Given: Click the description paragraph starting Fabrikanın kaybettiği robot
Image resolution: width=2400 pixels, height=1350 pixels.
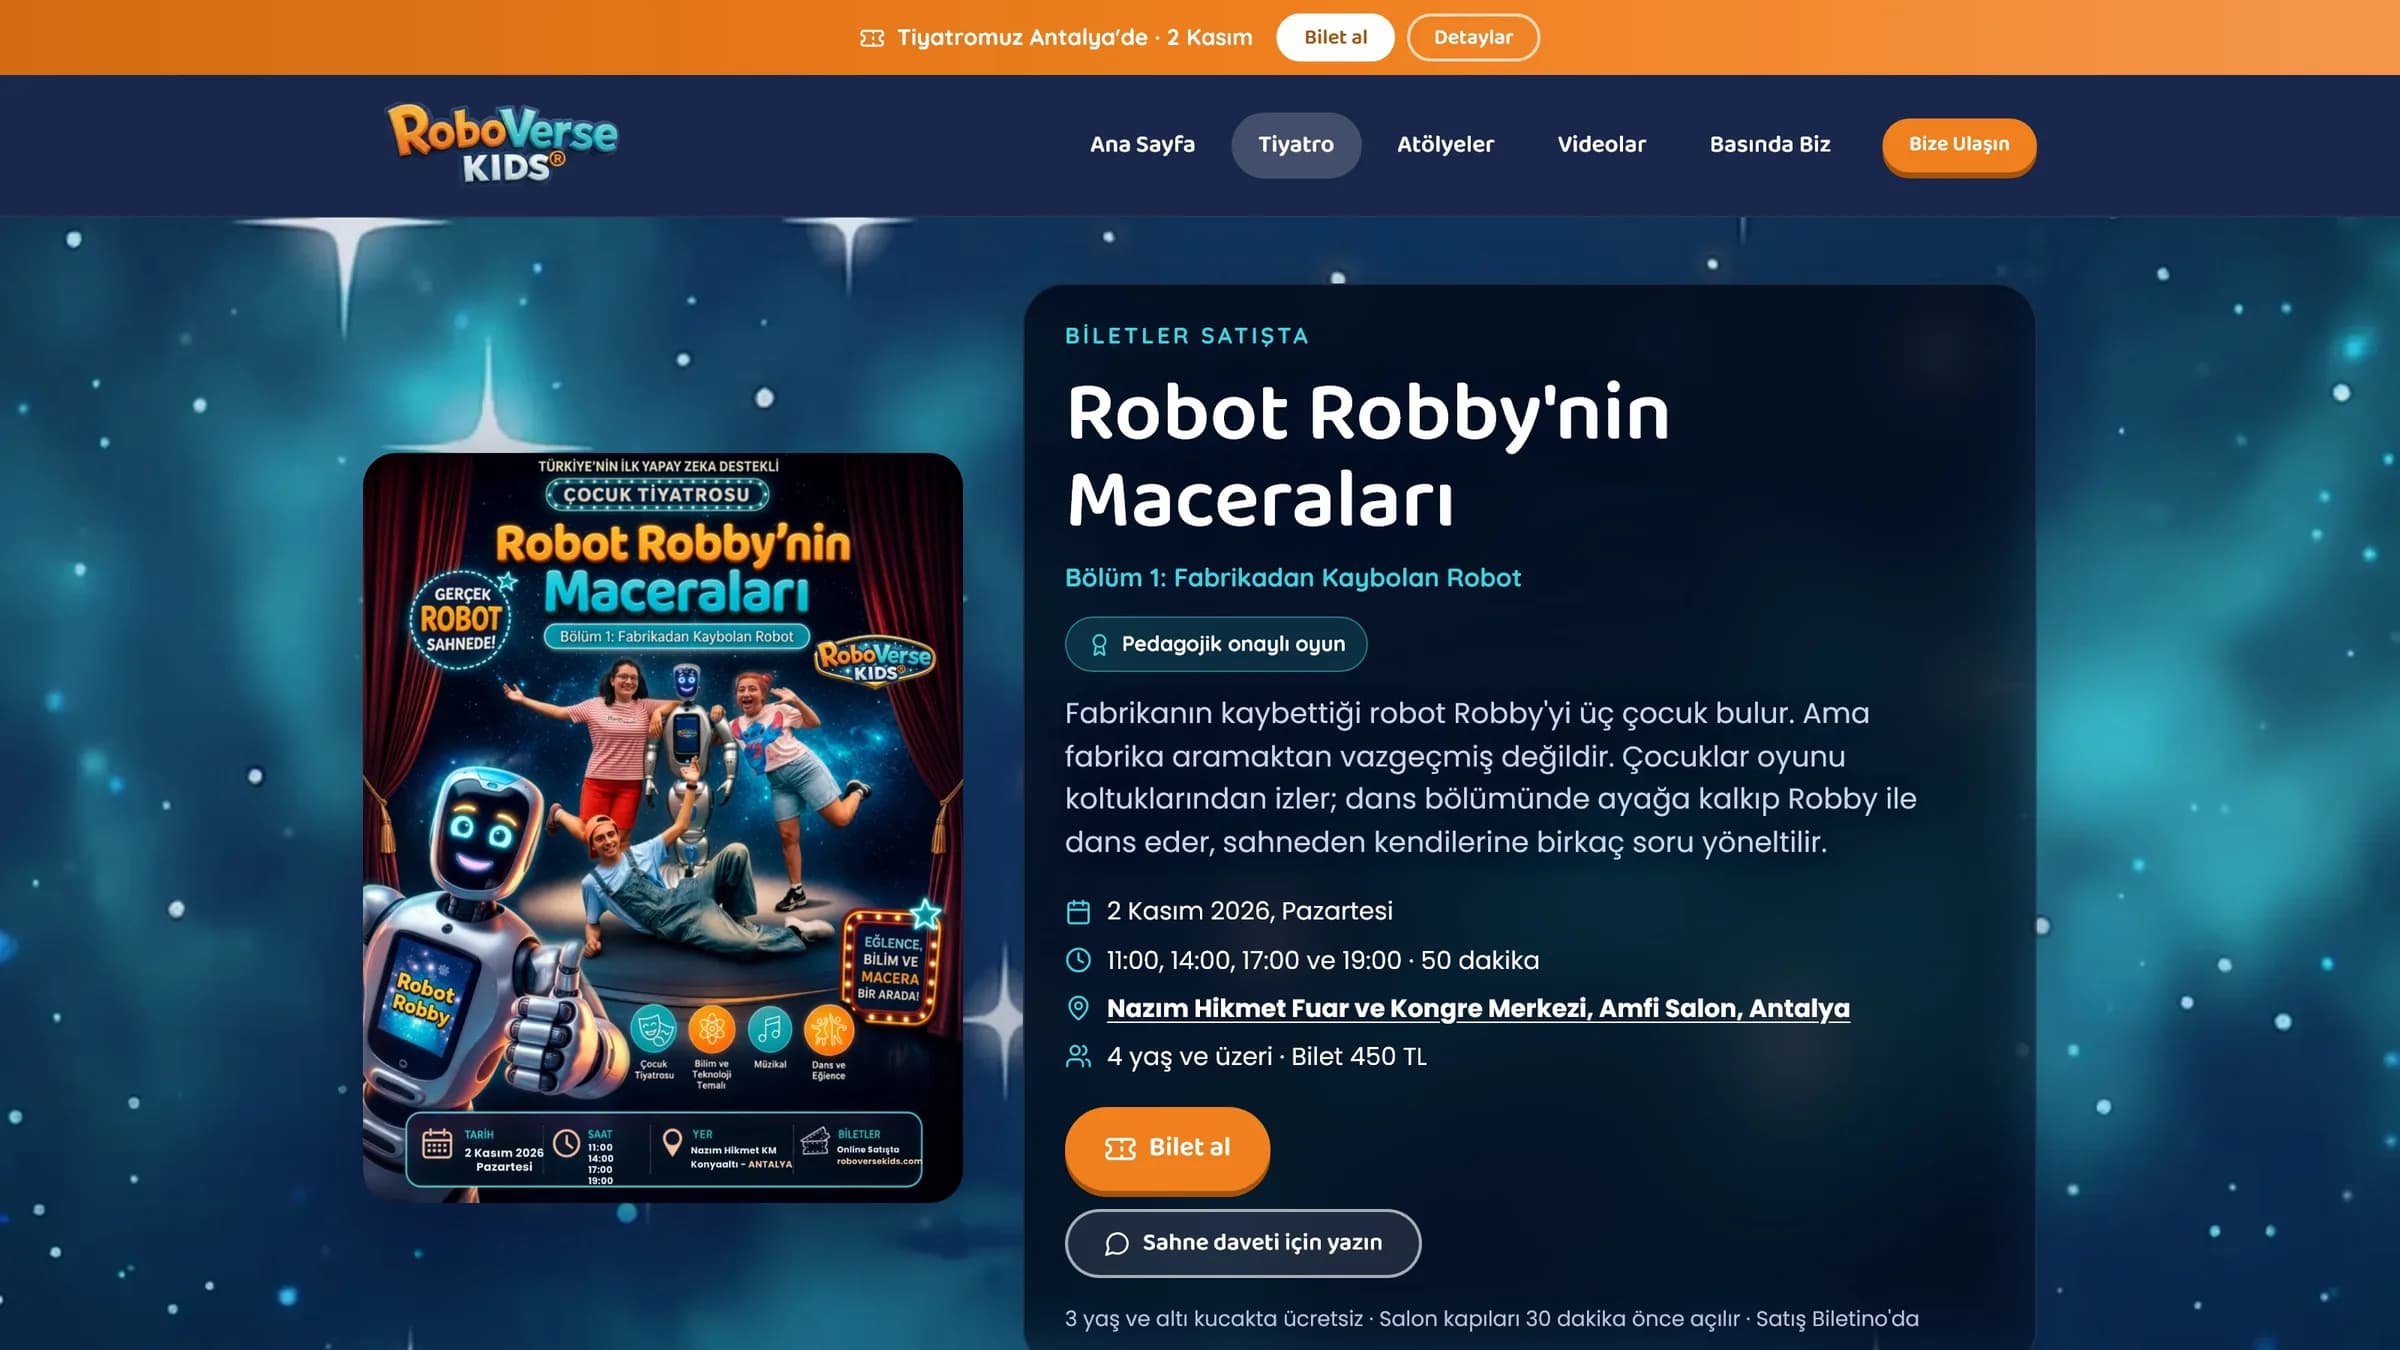Looking at the screenshot, I should (x=1490, y=778).
